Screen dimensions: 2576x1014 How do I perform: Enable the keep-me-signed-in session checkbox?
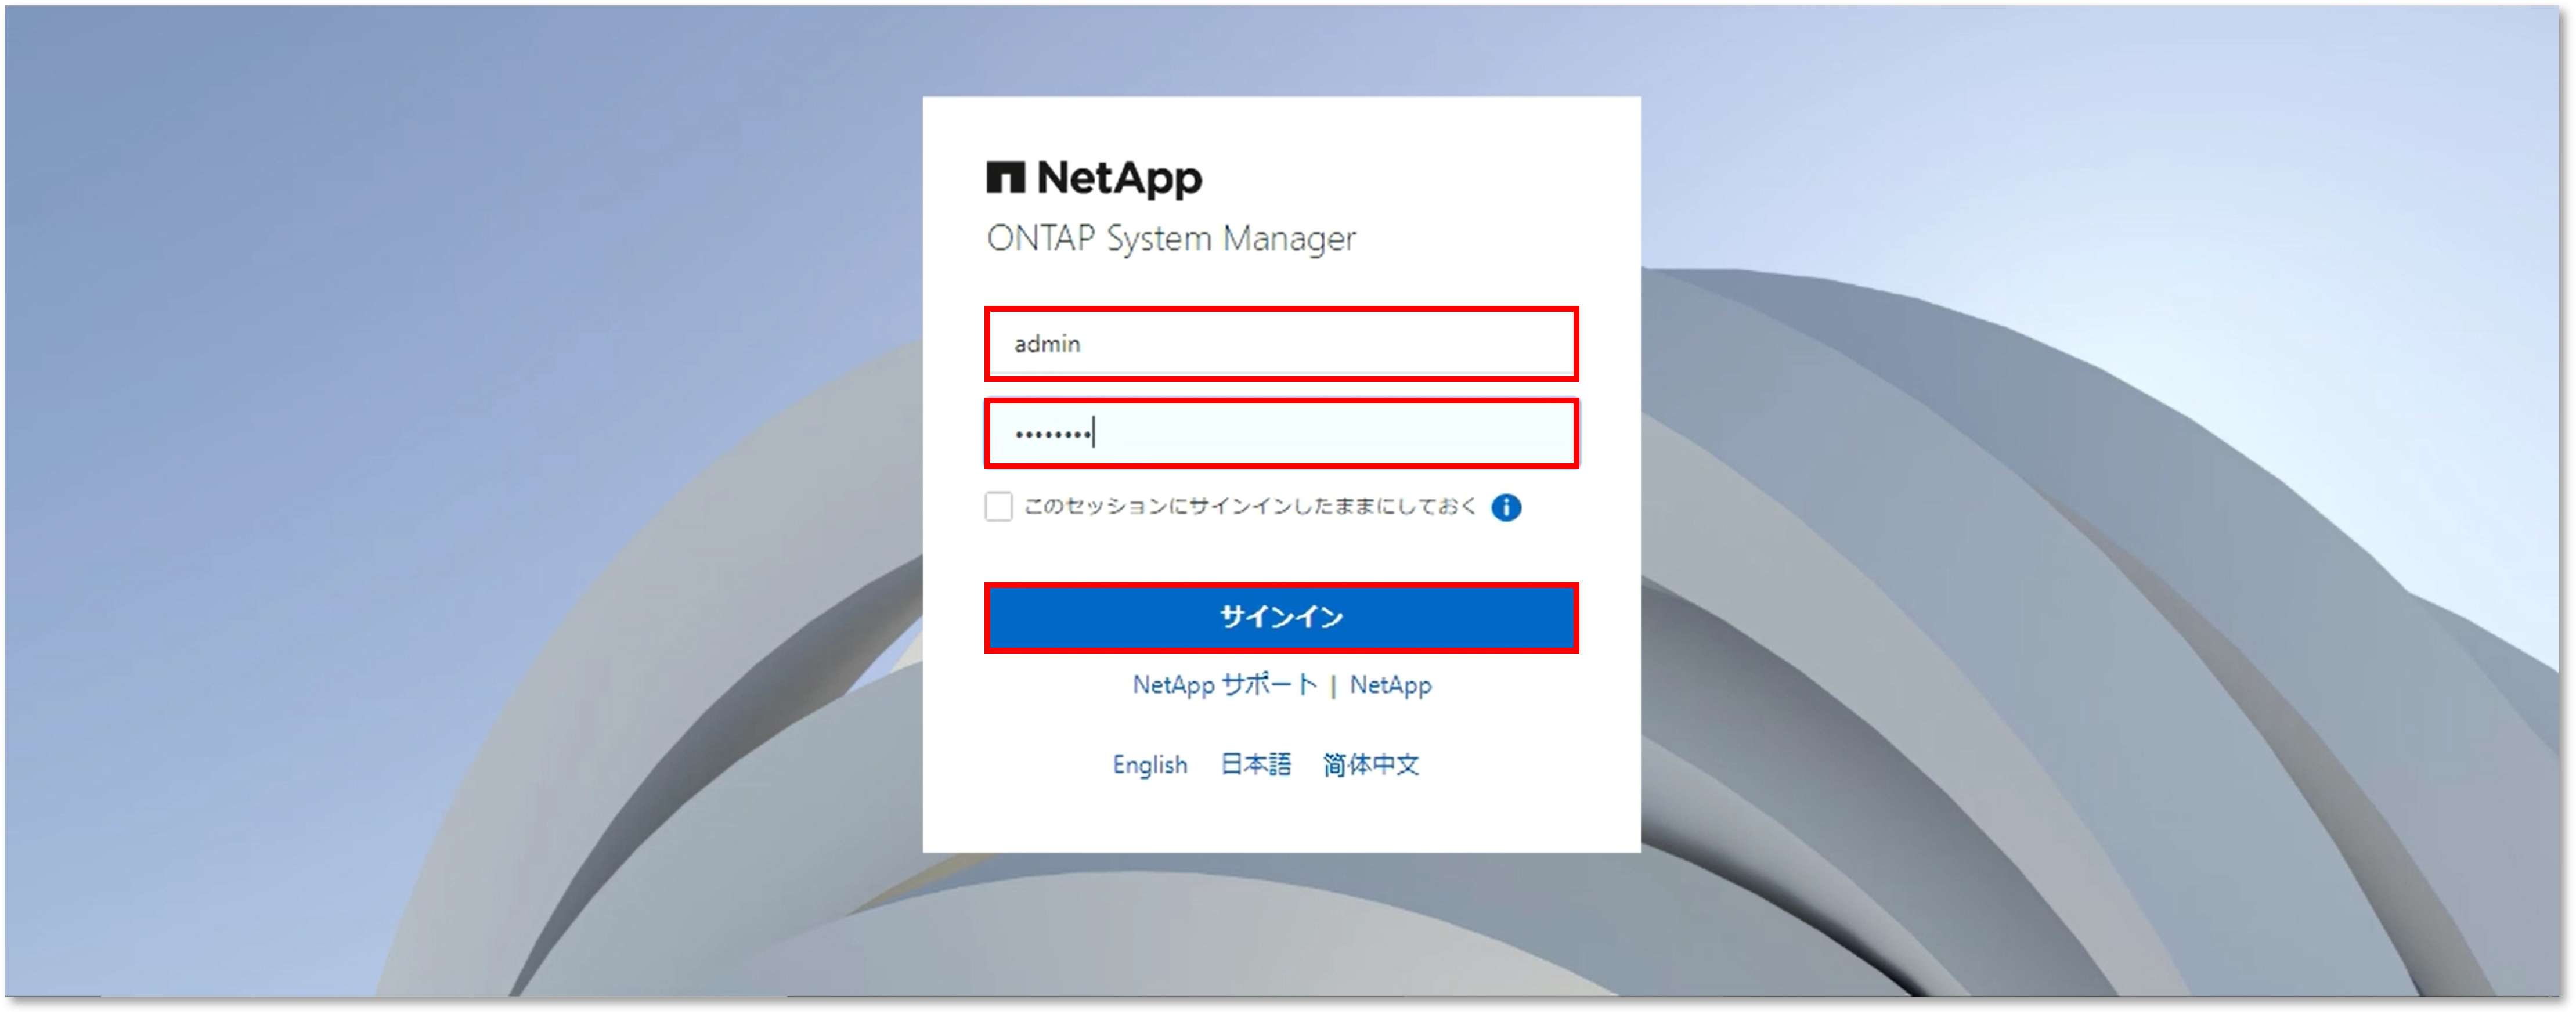[x=998, y=507]
